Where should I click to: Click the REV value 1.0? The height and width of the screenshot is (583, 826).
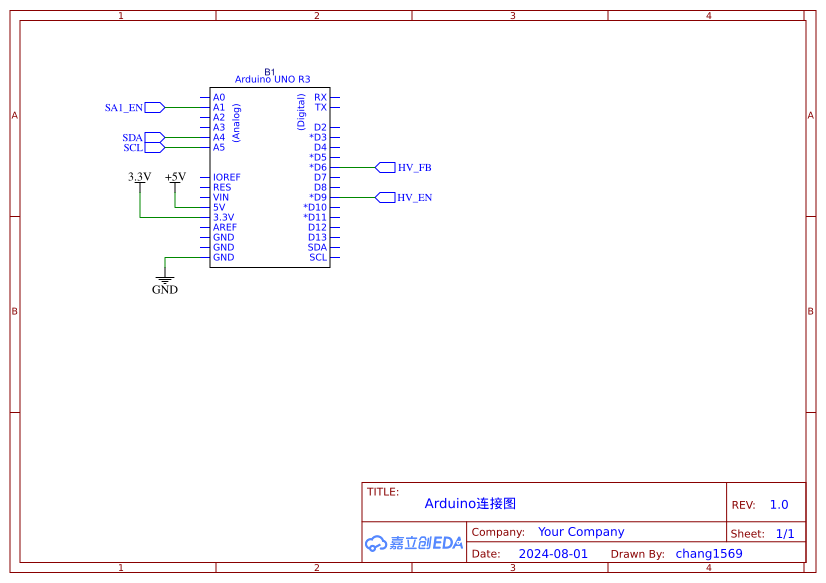coord(779,505)
